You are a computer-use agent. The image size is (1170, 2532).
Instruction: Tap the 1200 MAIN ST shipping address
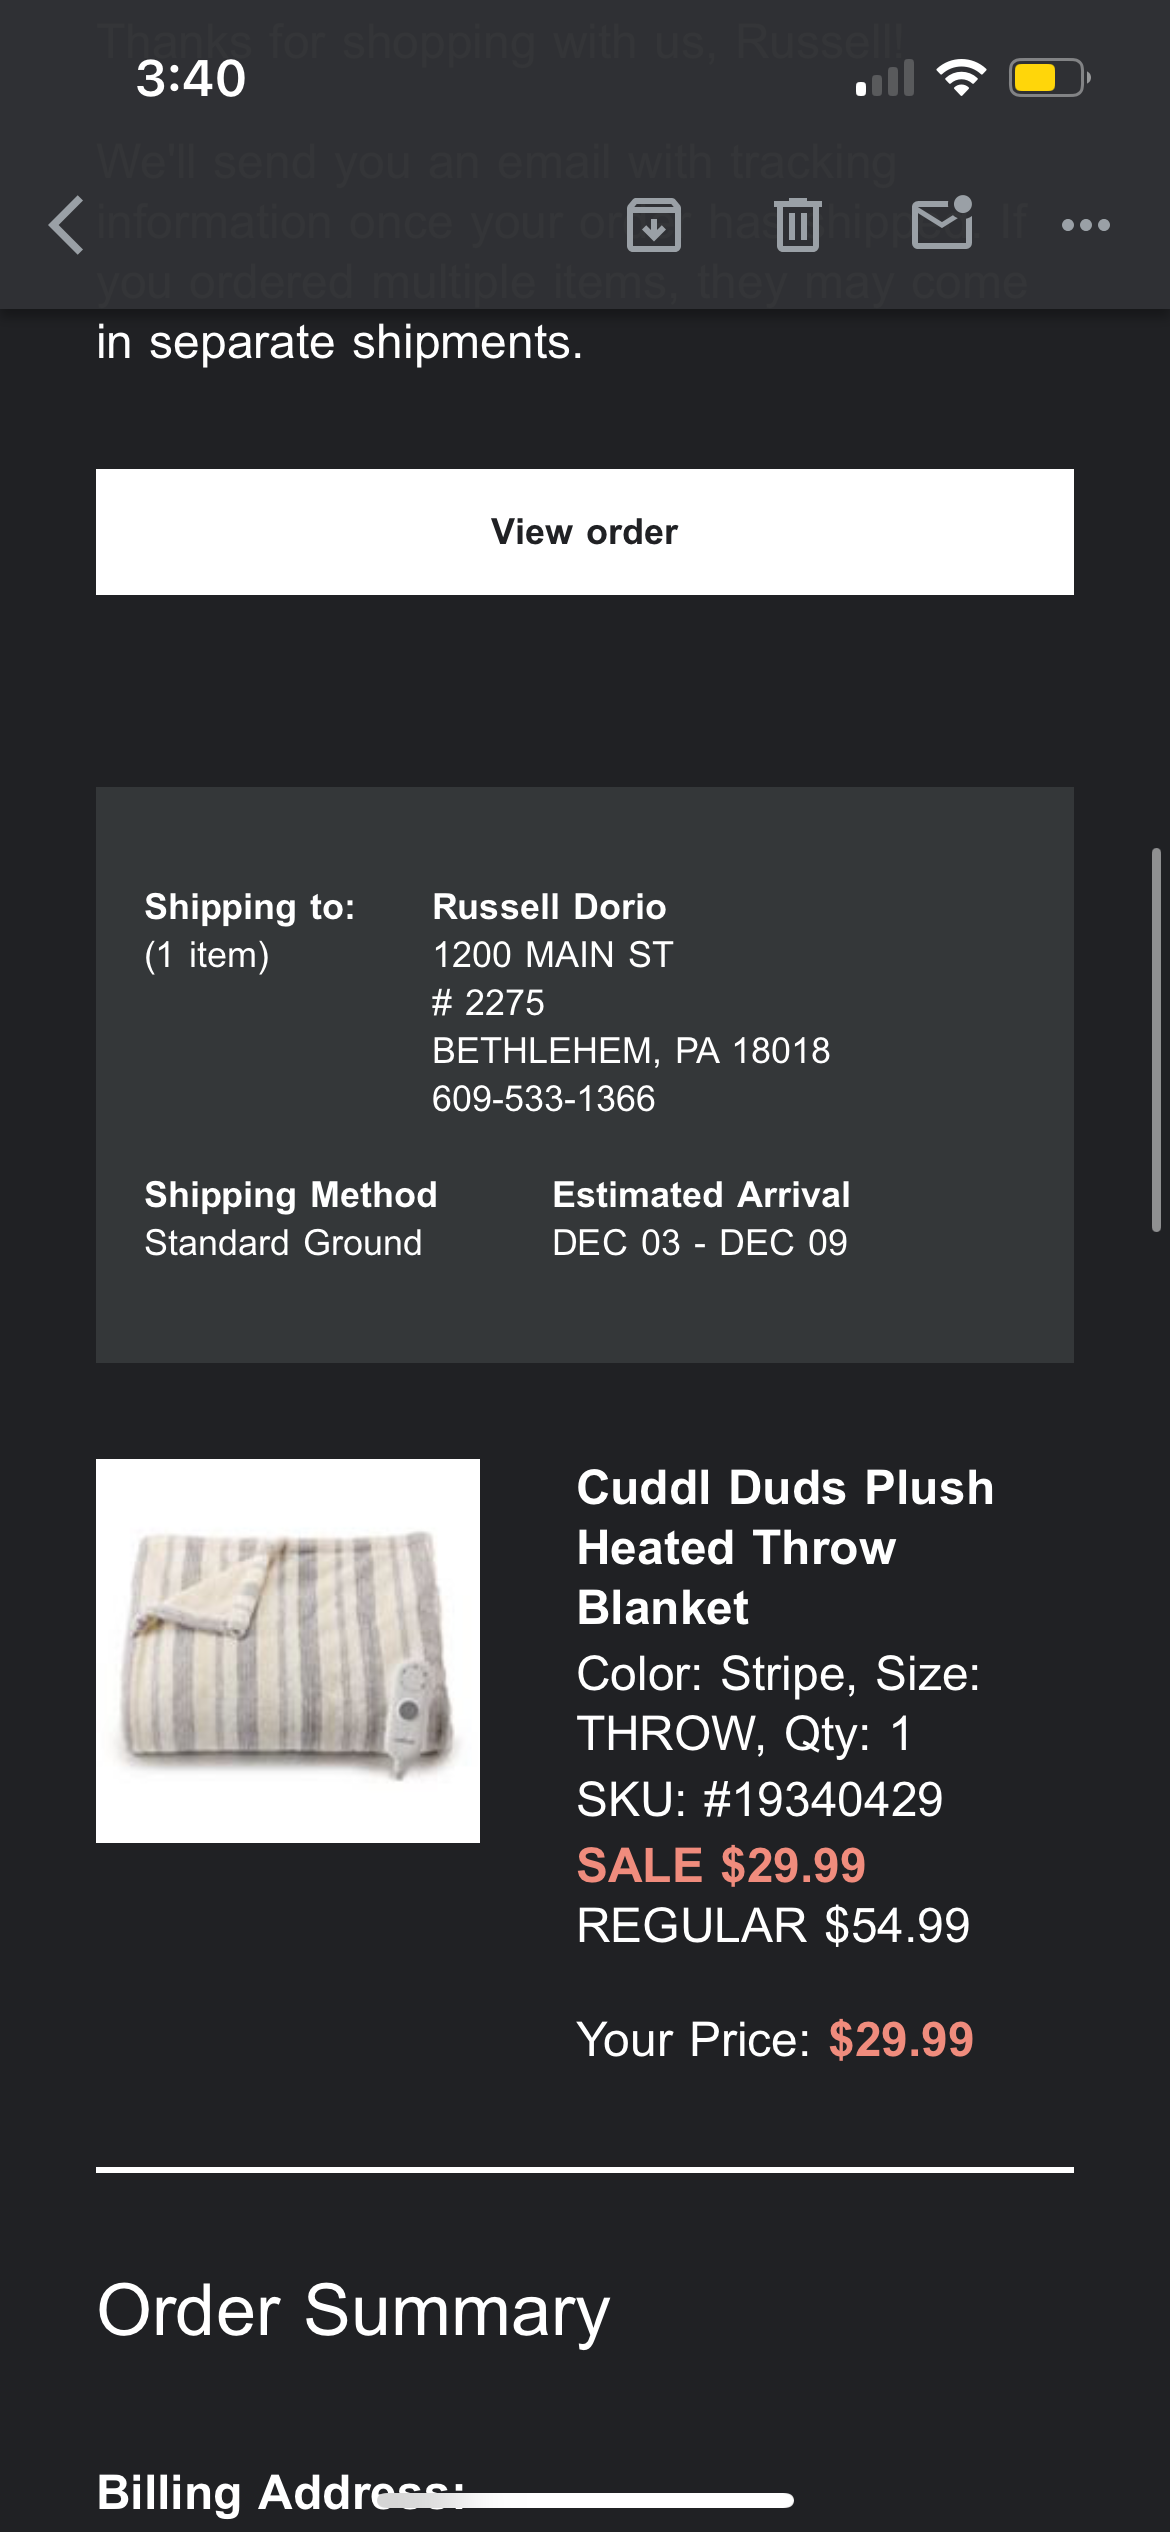tap(553, 955)
